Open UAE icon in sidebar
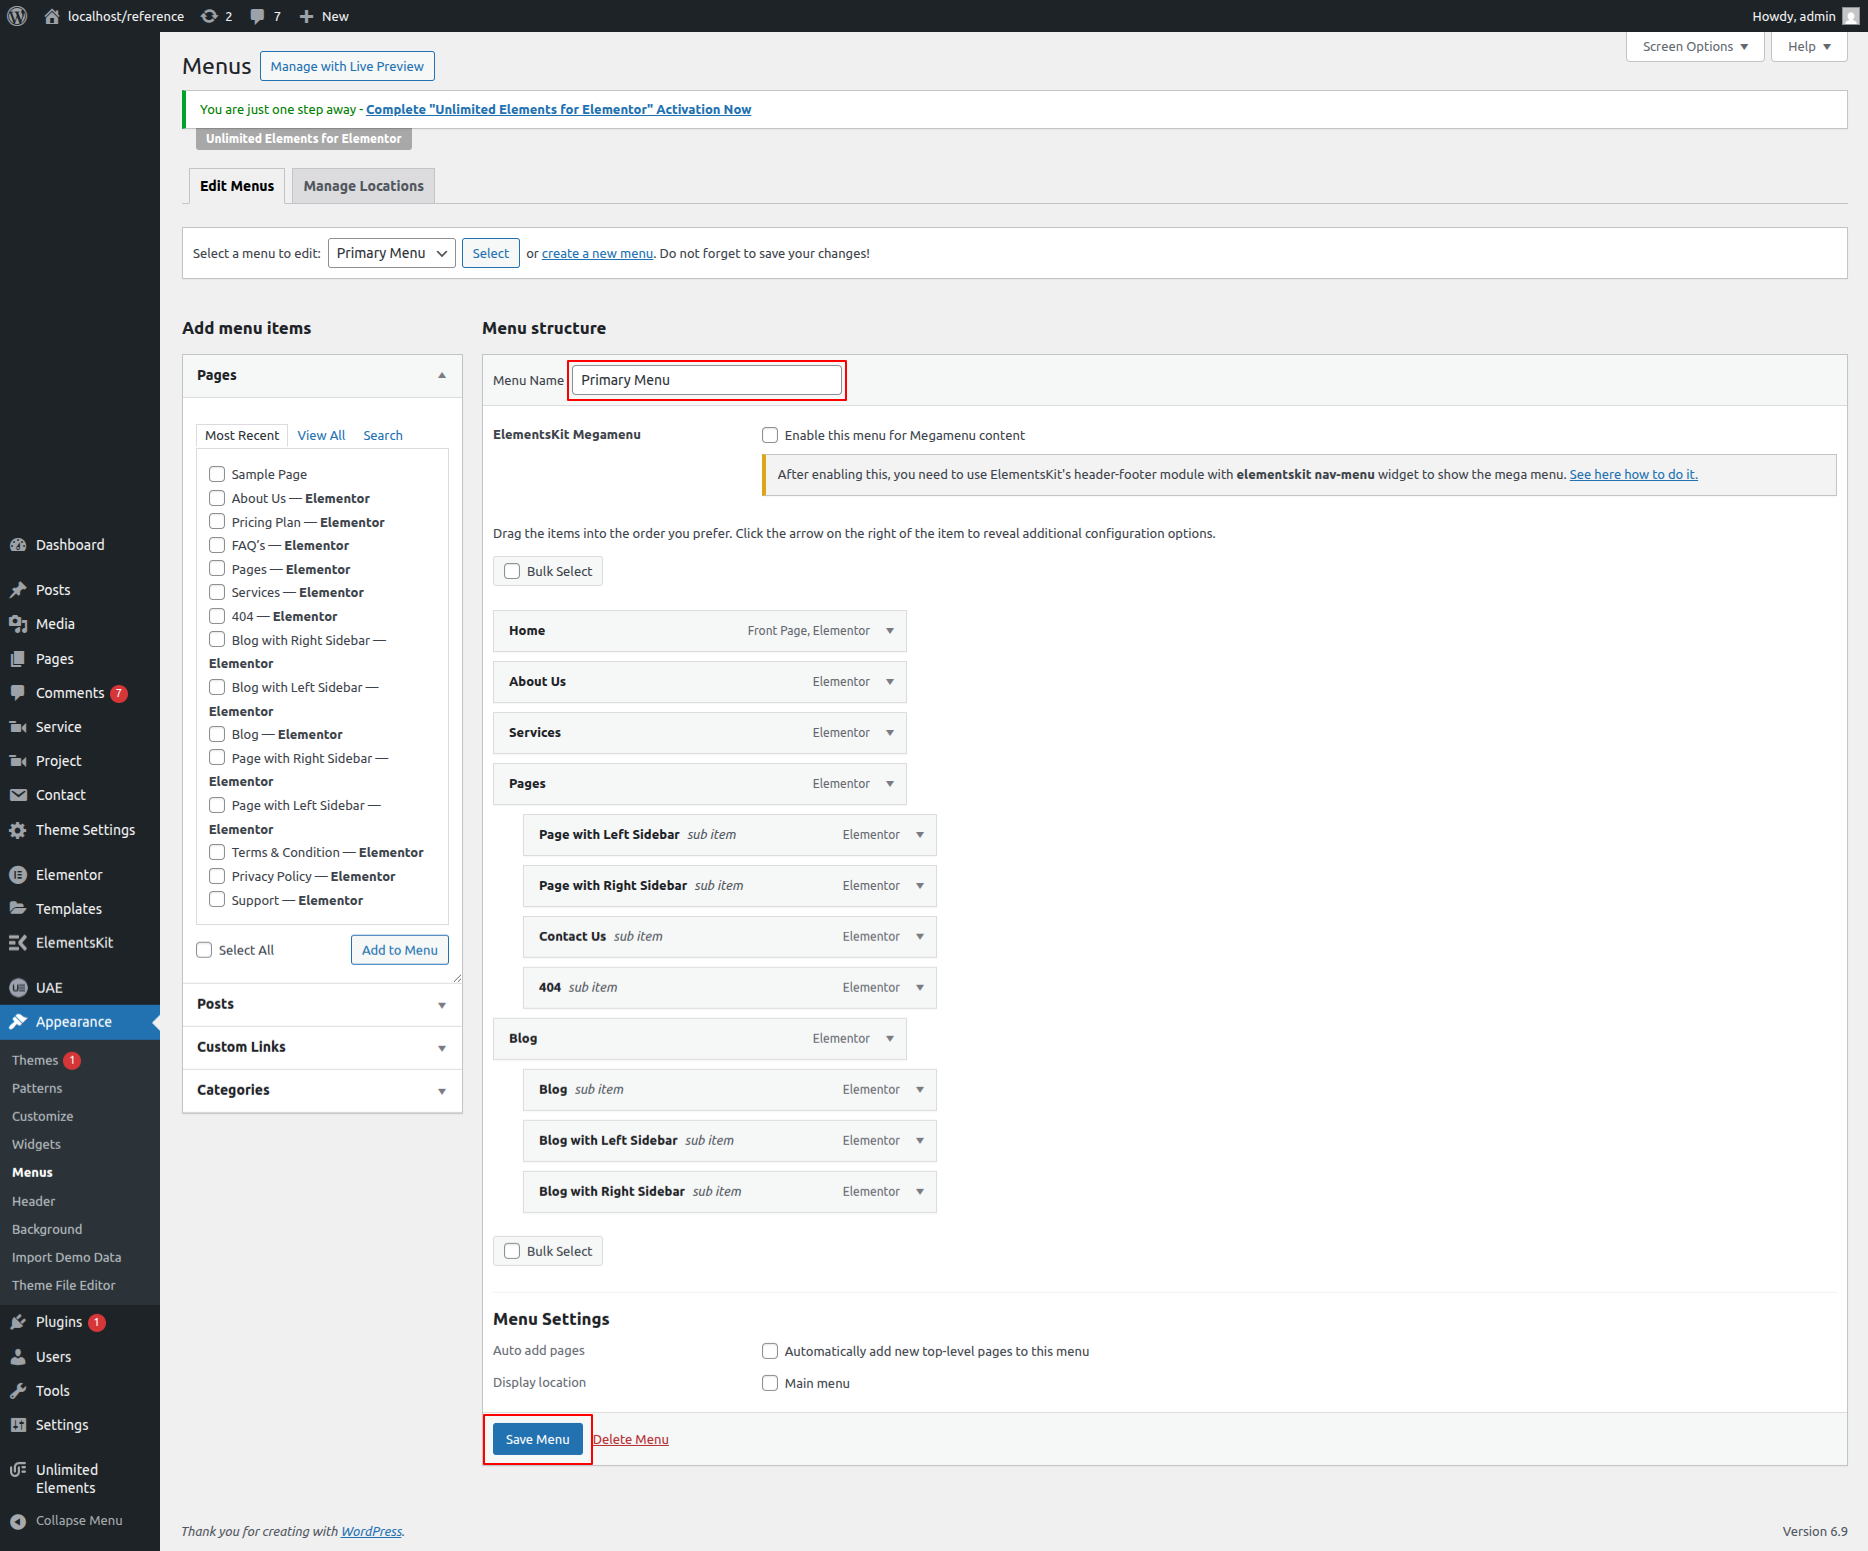This screenshot has width=1868, height=1551. pyautogui.click(x=18, y=988)
